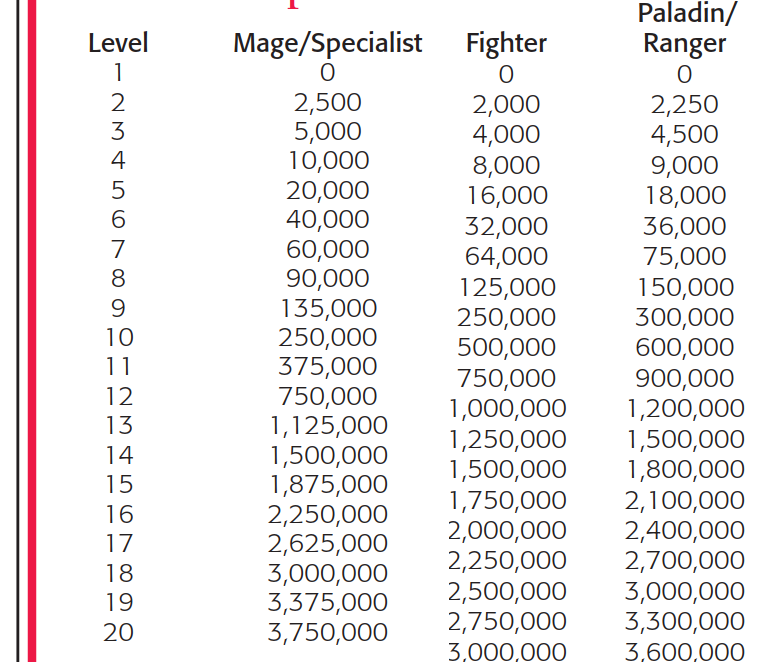Select the 90,000 Mage/Specialist value
Screen dimensions: 763x662
[327, 278]
